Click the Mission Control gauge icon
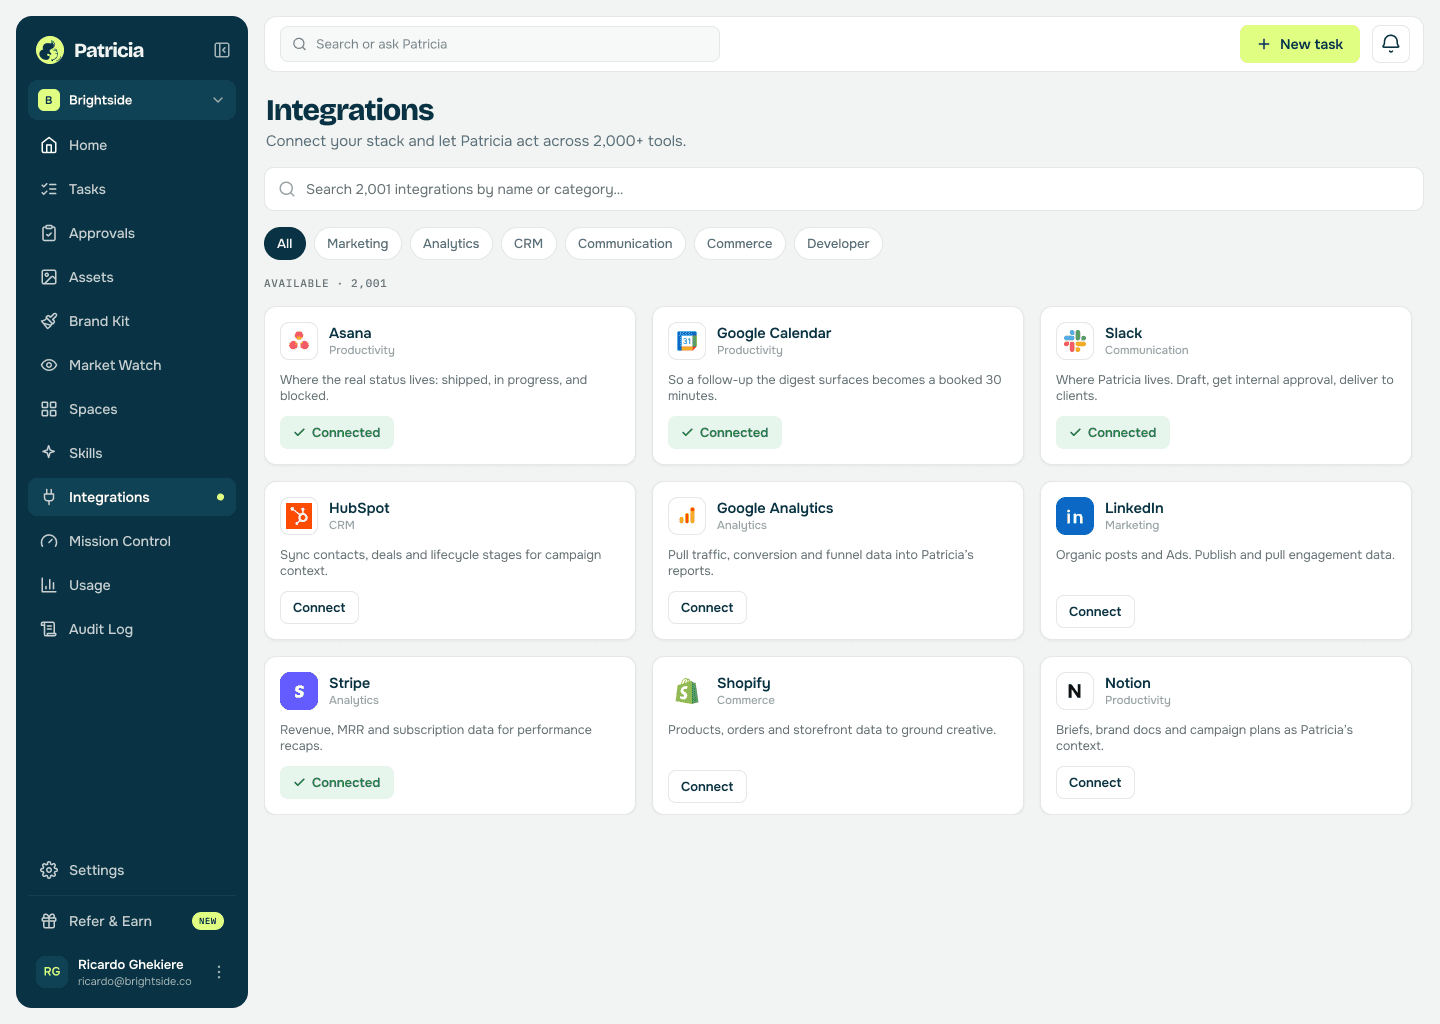 pos(49,541)
